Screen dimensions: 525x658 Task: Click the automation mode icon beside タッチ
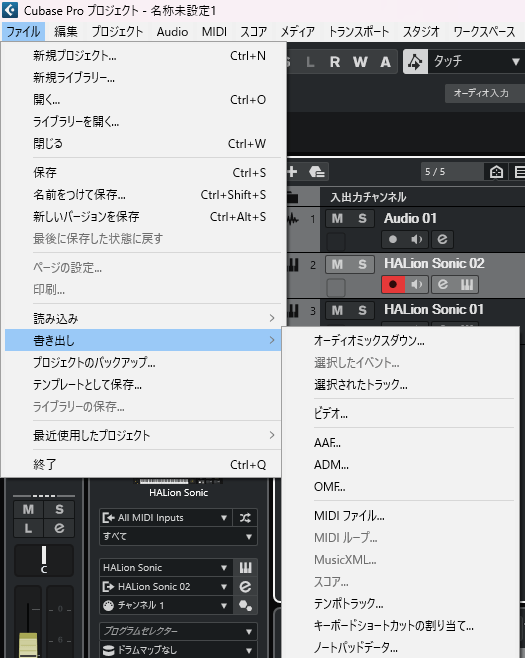pyautogui.click(x=415, y=62)
